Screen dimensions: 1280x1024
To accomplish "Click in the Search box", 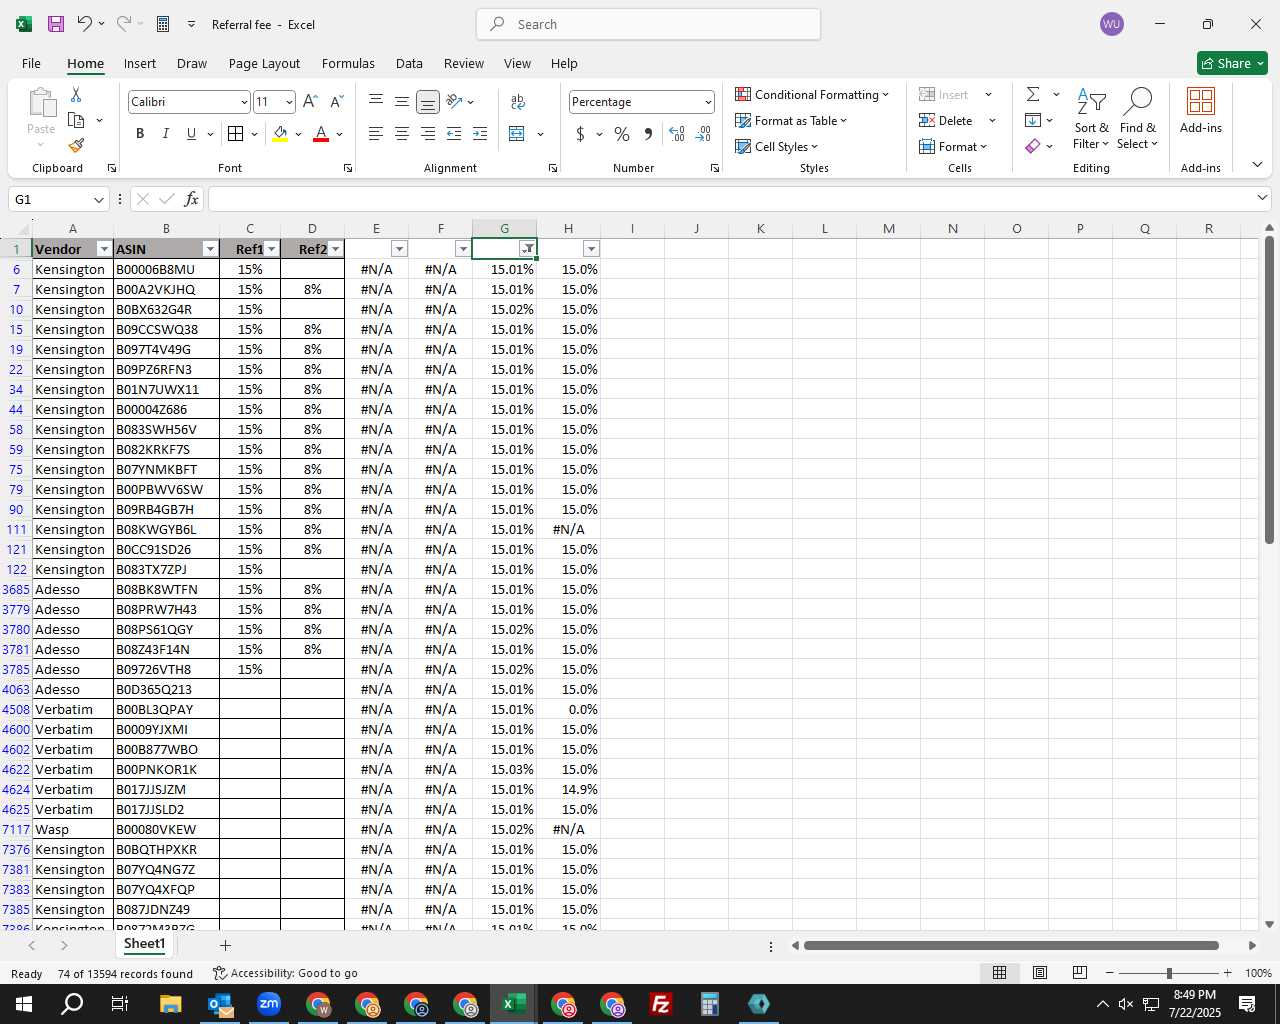I will [649, 24].
